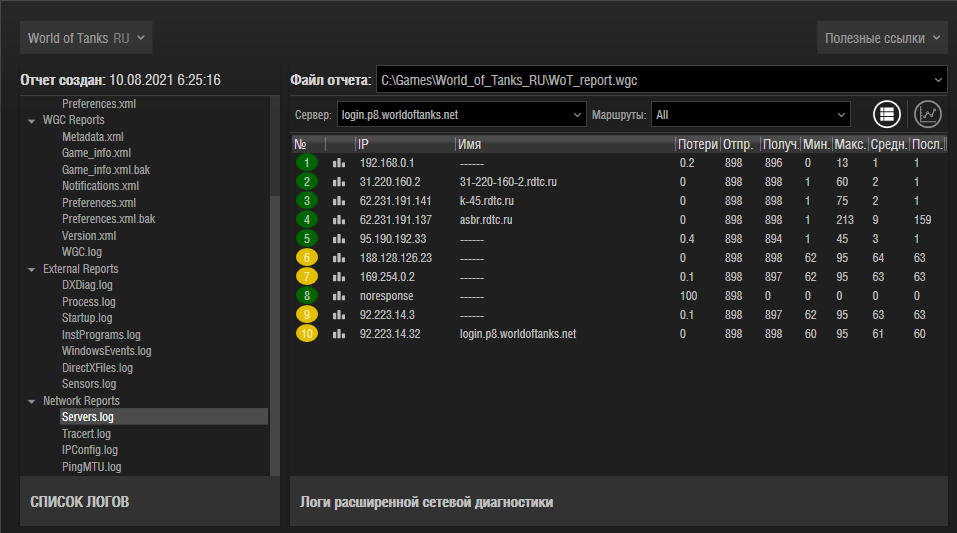The image size is (957, 533).
Task: Click bar chart icon for asbr.rdtc.ru row
Action: click(338, 220)
